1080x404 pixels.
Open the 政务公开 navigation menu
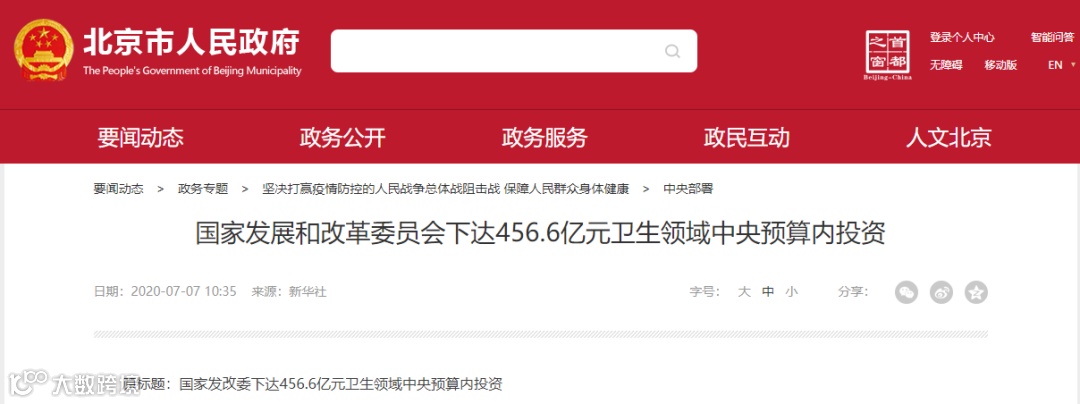pos(342,138)
